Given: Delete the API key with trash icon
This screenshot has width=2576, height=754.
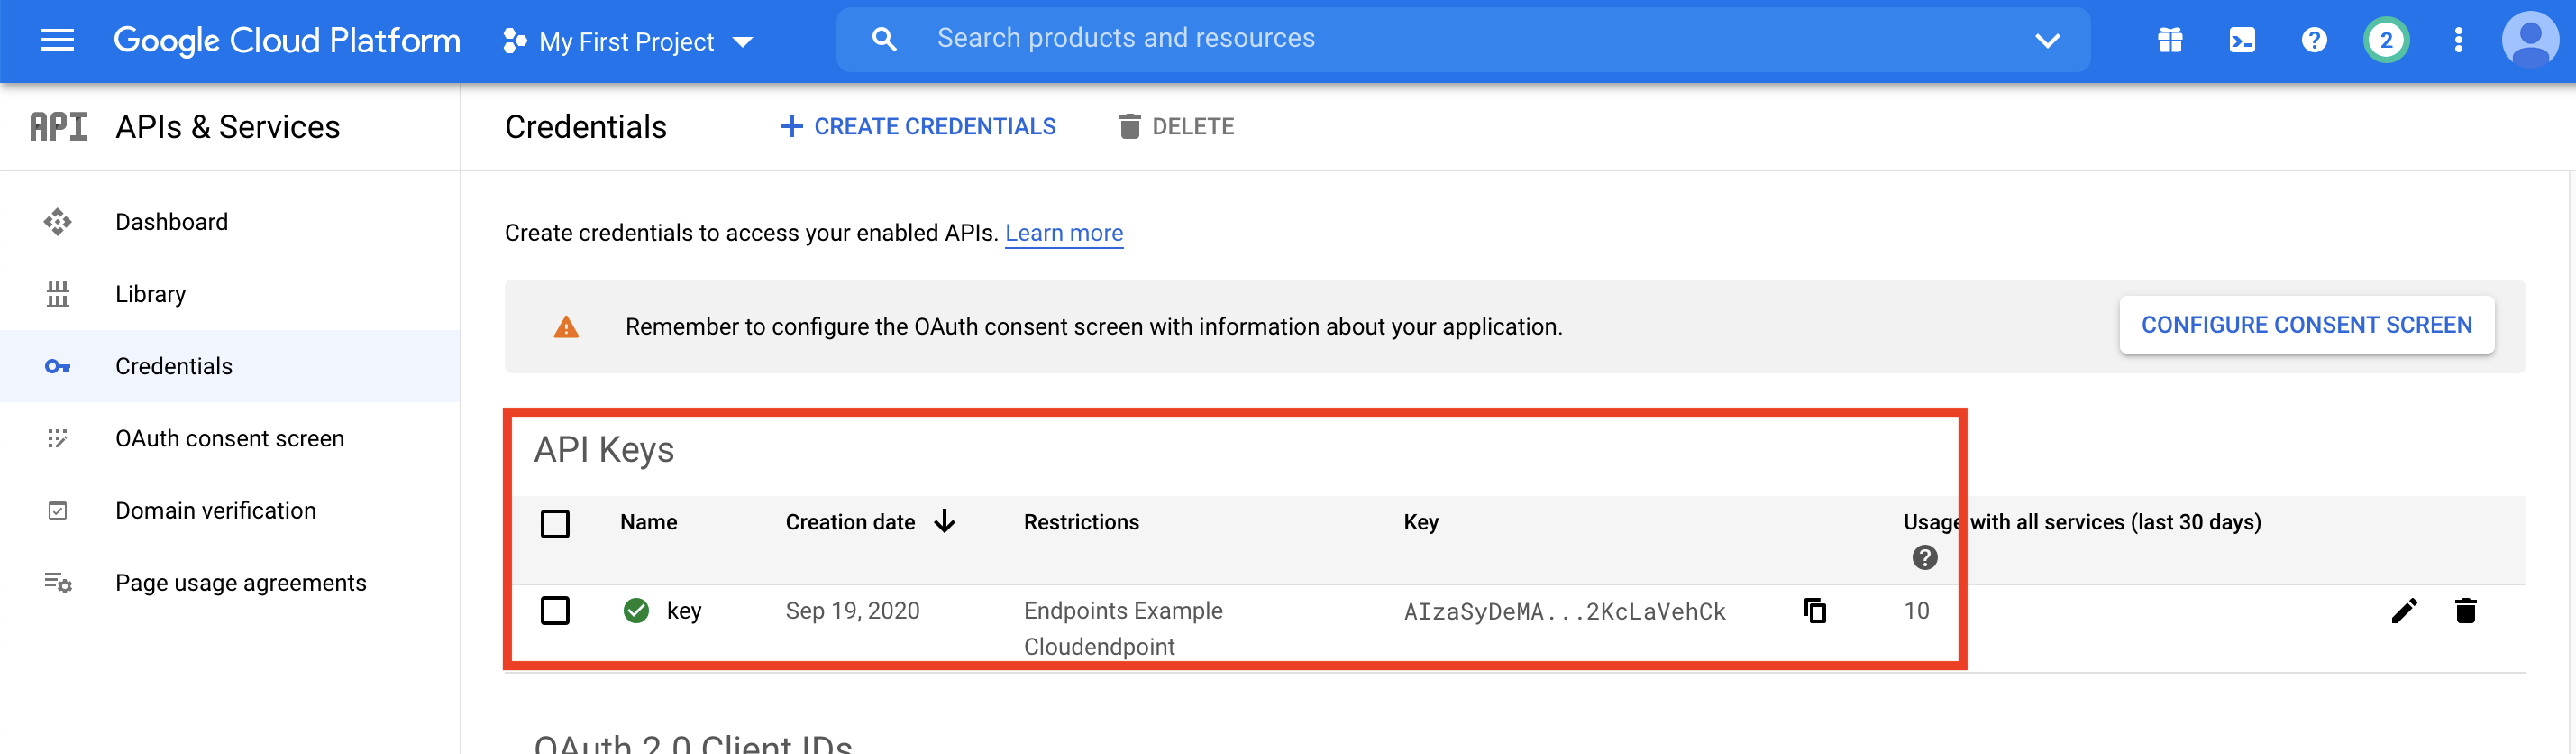Looking at the screenshot, I should [x=2466, y=610].
